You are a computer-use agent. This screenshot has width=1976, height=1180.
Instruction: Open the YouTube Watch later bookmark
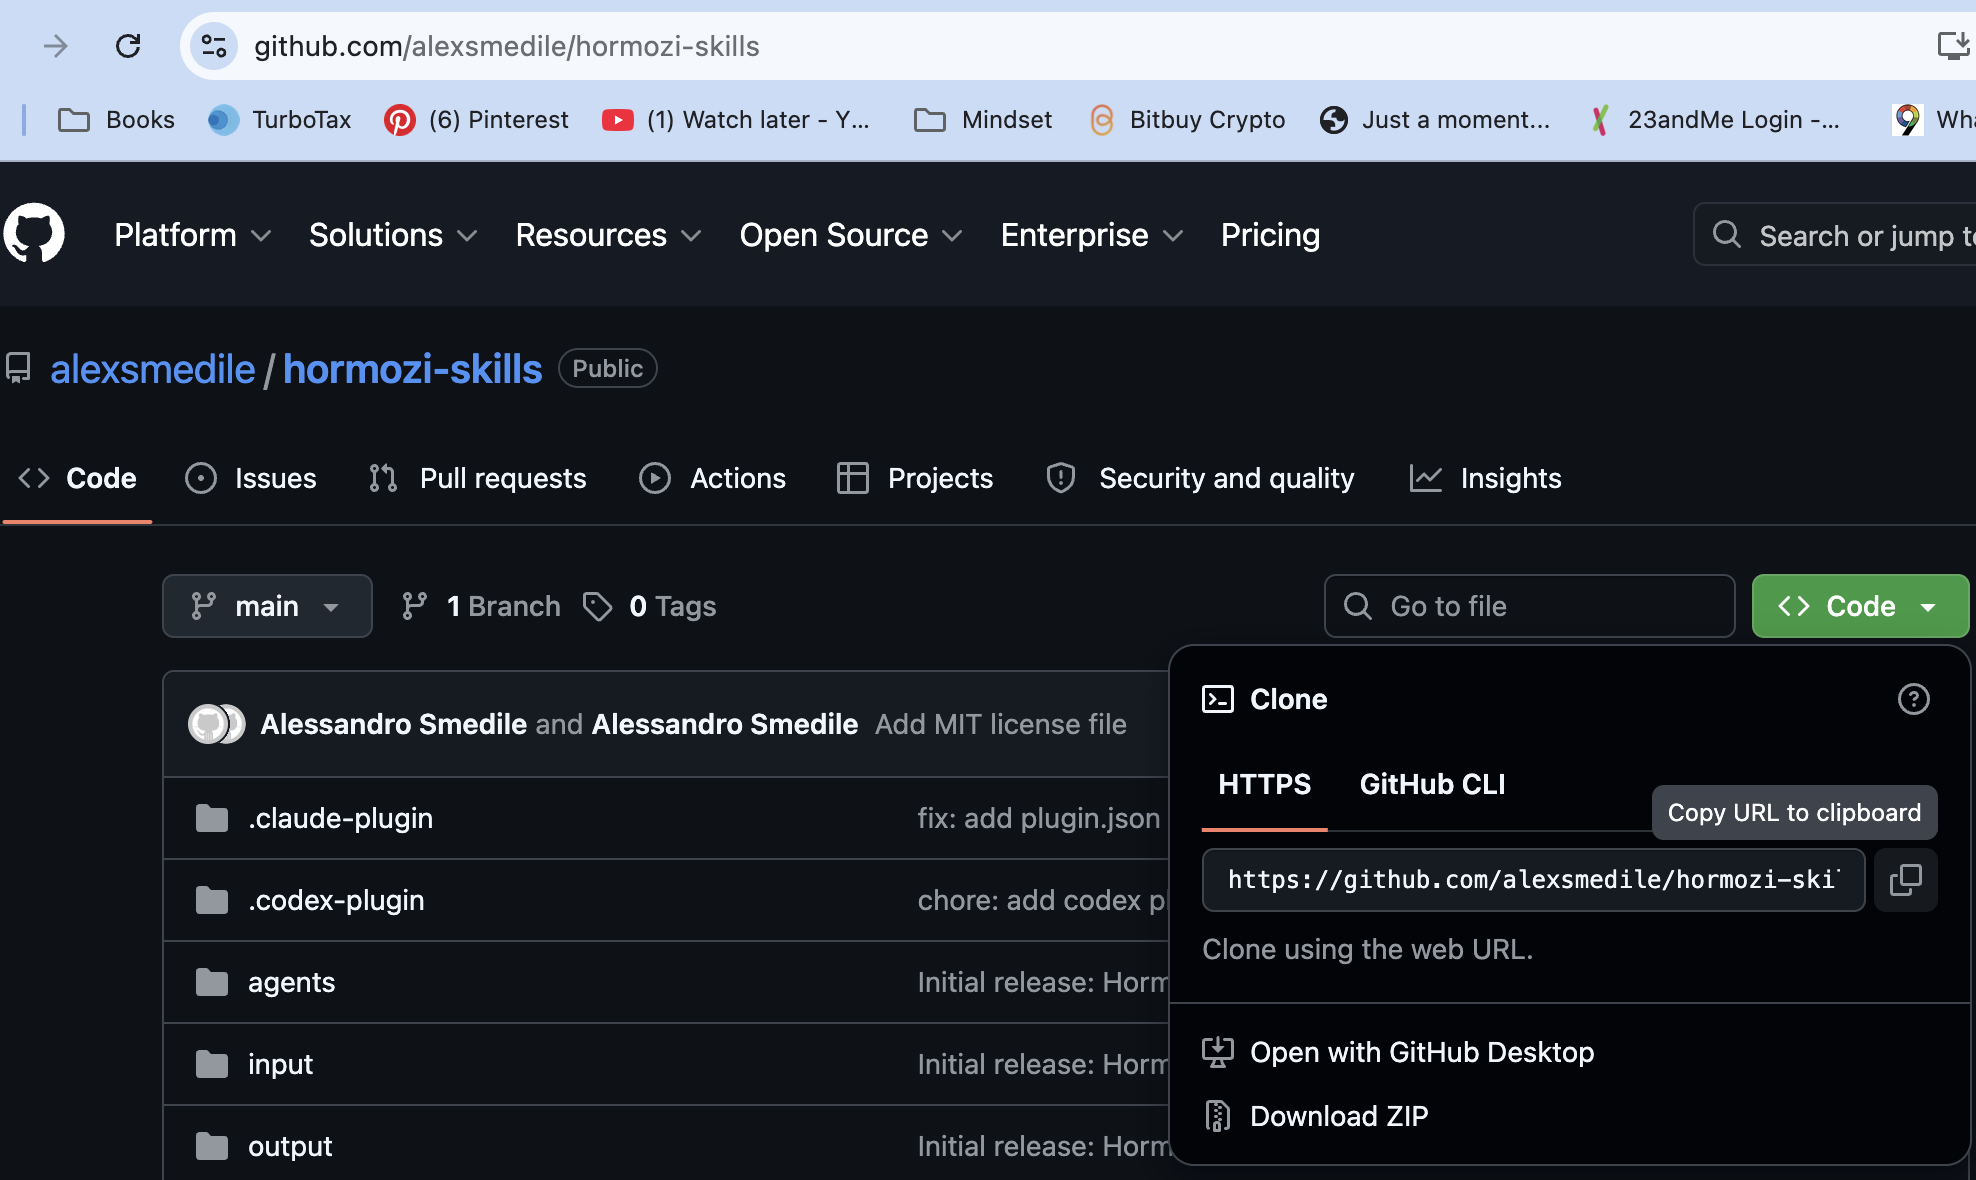click(x=736, y=120)
